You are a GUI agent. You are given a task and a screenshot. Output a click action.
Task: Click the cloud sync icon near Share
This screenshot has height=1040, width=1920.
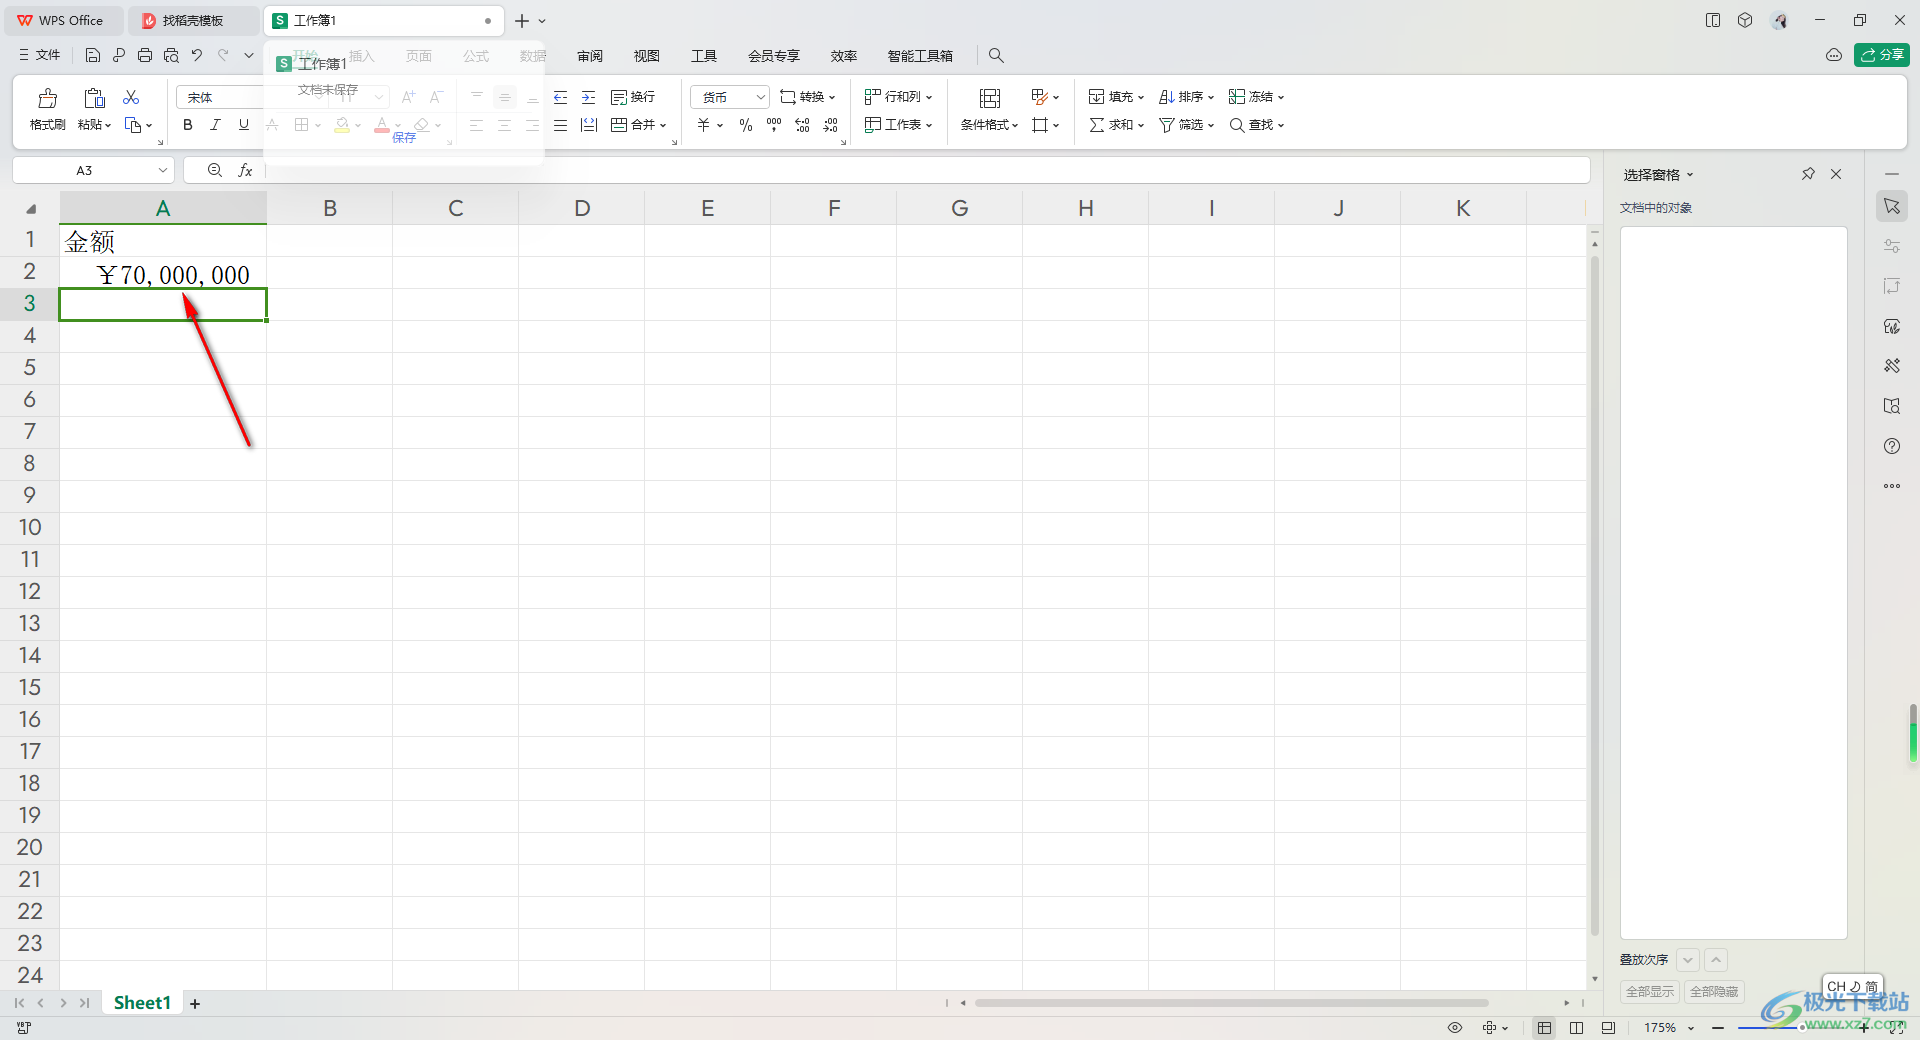1834,55
